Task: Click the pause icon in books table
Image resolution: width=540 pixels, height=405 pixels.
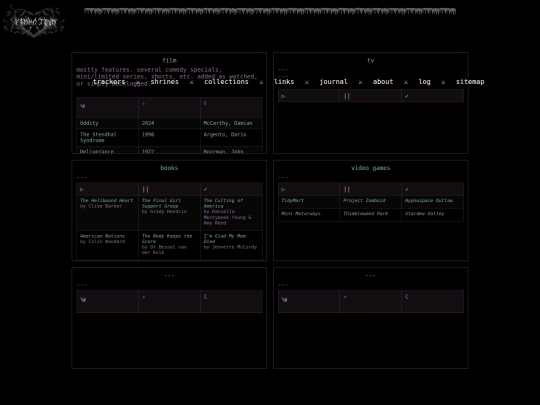Action: pyautogui.click(x=145, y=189)
